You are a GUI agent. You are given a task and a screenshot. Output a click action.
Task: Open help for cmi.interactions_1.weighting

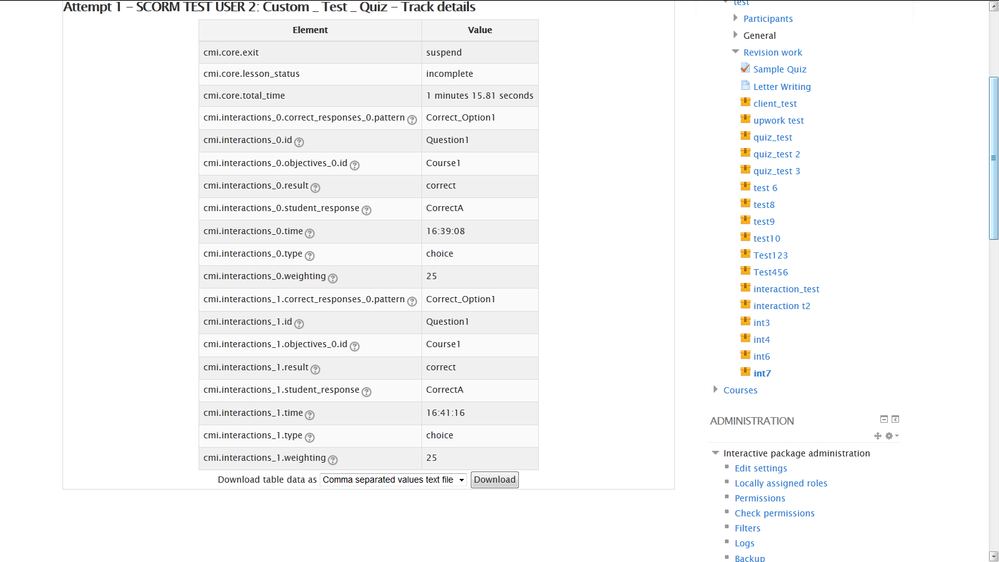coord(333,459)
